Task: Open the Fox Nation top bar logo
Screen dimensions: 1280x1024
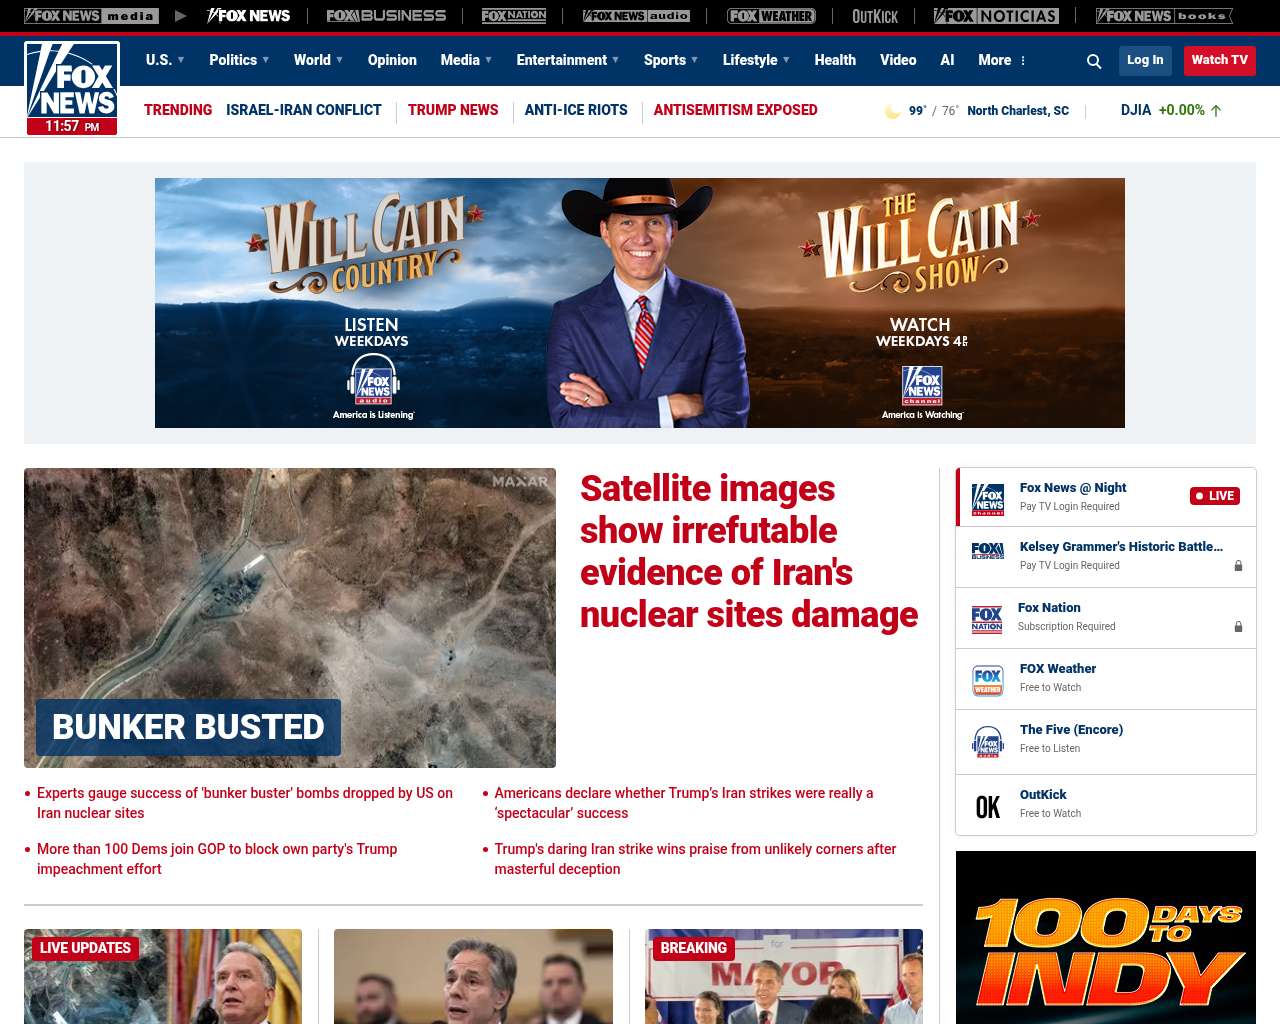Action: point(514,16)
